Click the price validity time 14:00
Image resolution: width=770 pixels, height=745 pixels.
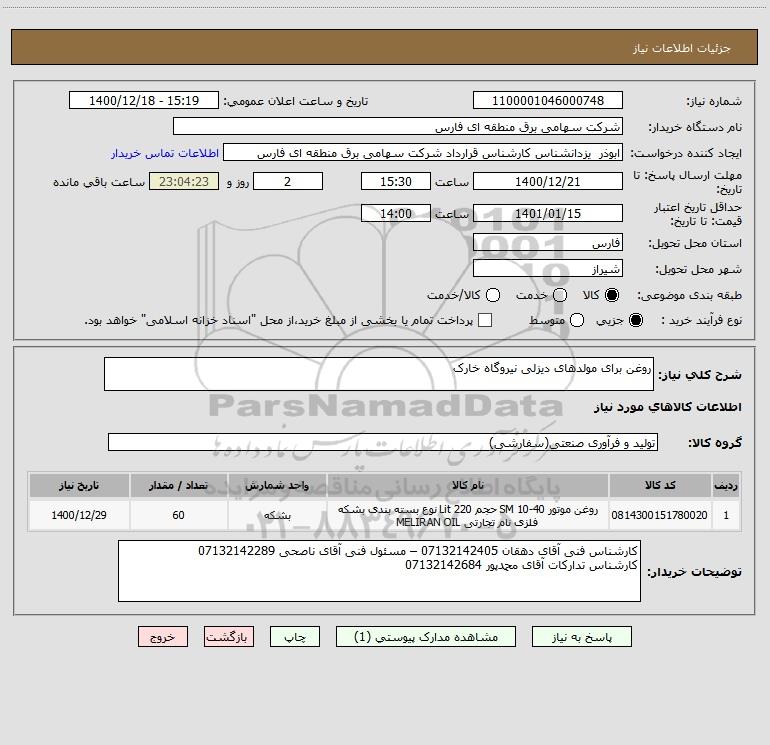(396, 213)
